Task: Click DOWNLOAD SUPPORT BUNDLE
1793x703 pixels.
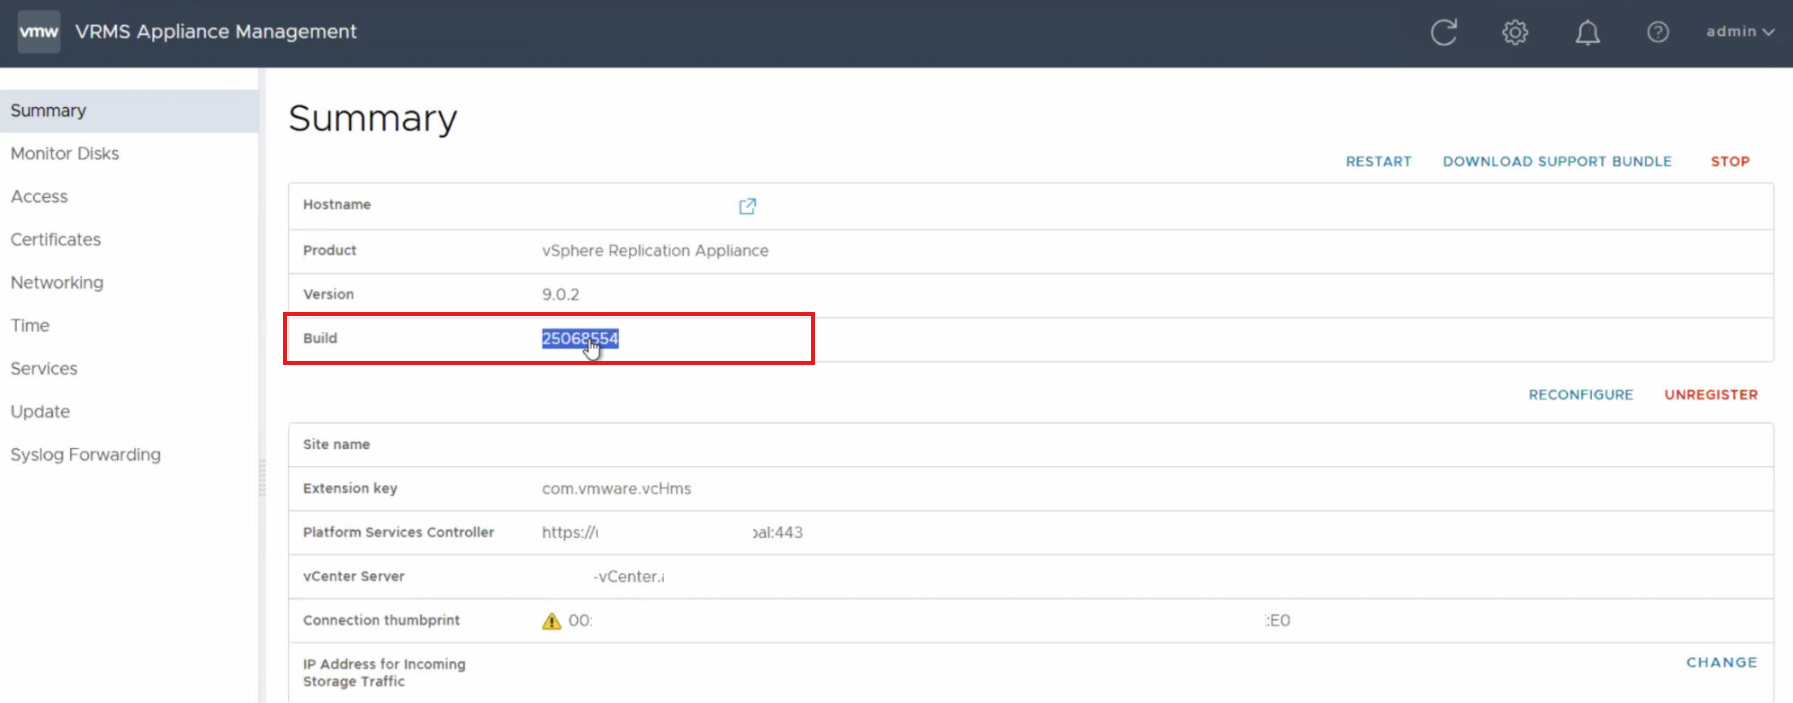Action: tap(1556, 161)
